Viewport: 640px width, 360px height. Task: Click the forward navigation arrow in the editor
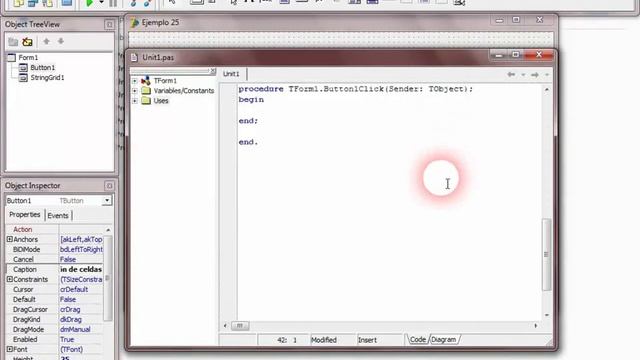click(535, 75)
